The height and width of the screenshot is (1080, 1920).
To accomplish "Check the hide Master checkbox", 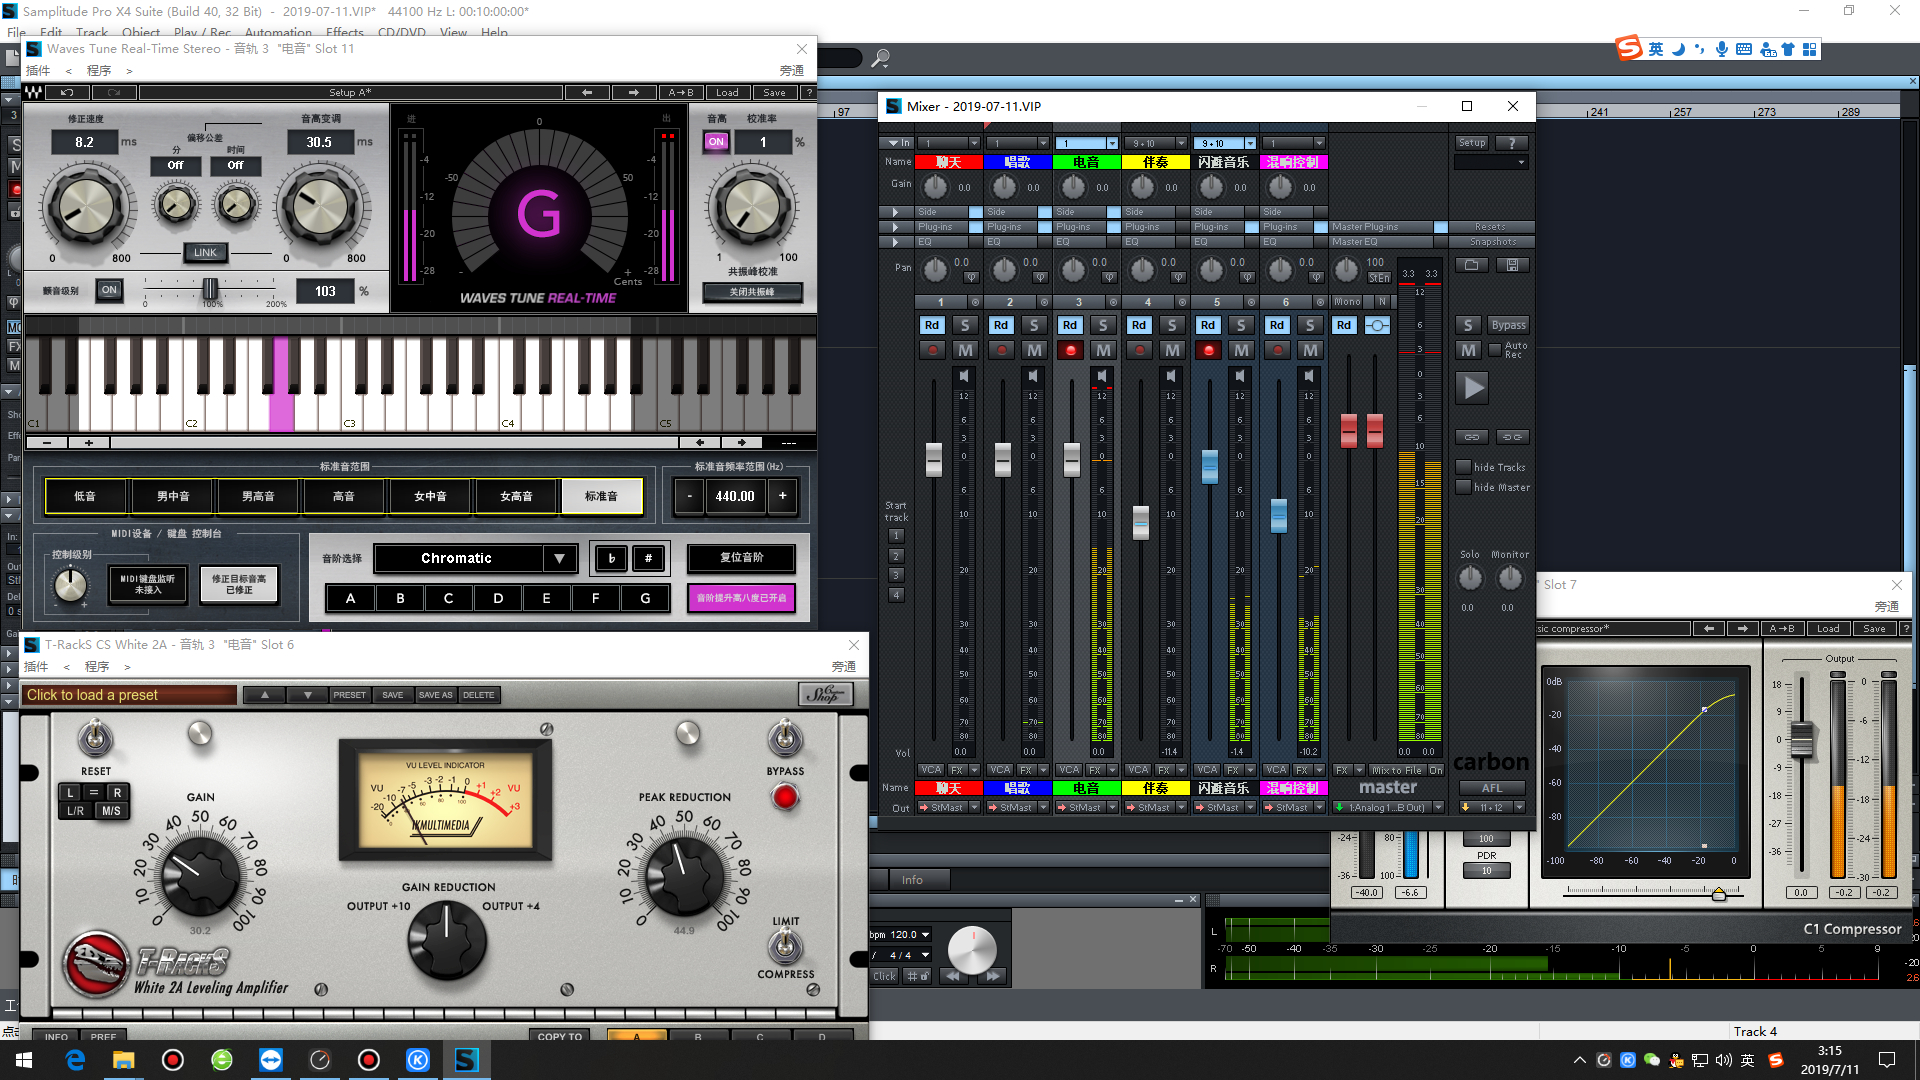I will [x=1463, y=487].
